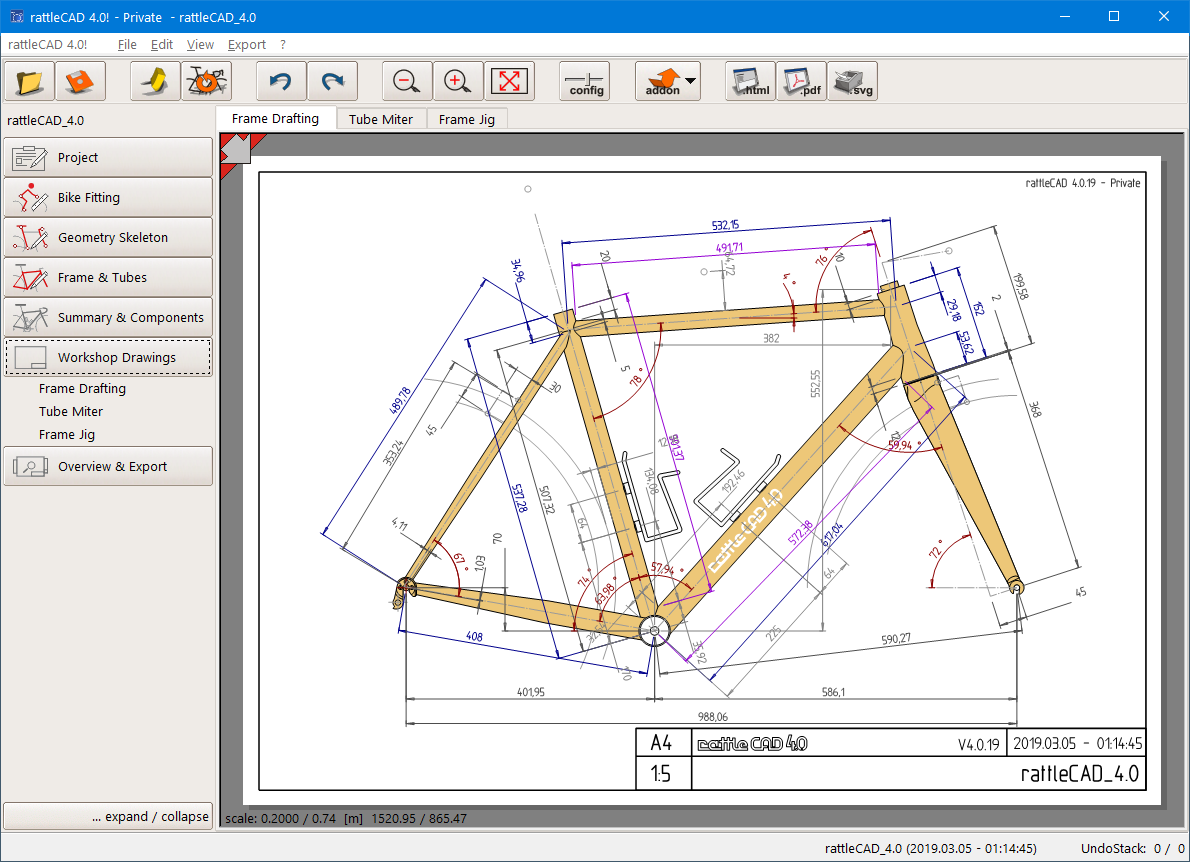The width and height of the screenshot is (1190, 862).
Task: Open the addon dropdown button
Action: click(668, 81)
